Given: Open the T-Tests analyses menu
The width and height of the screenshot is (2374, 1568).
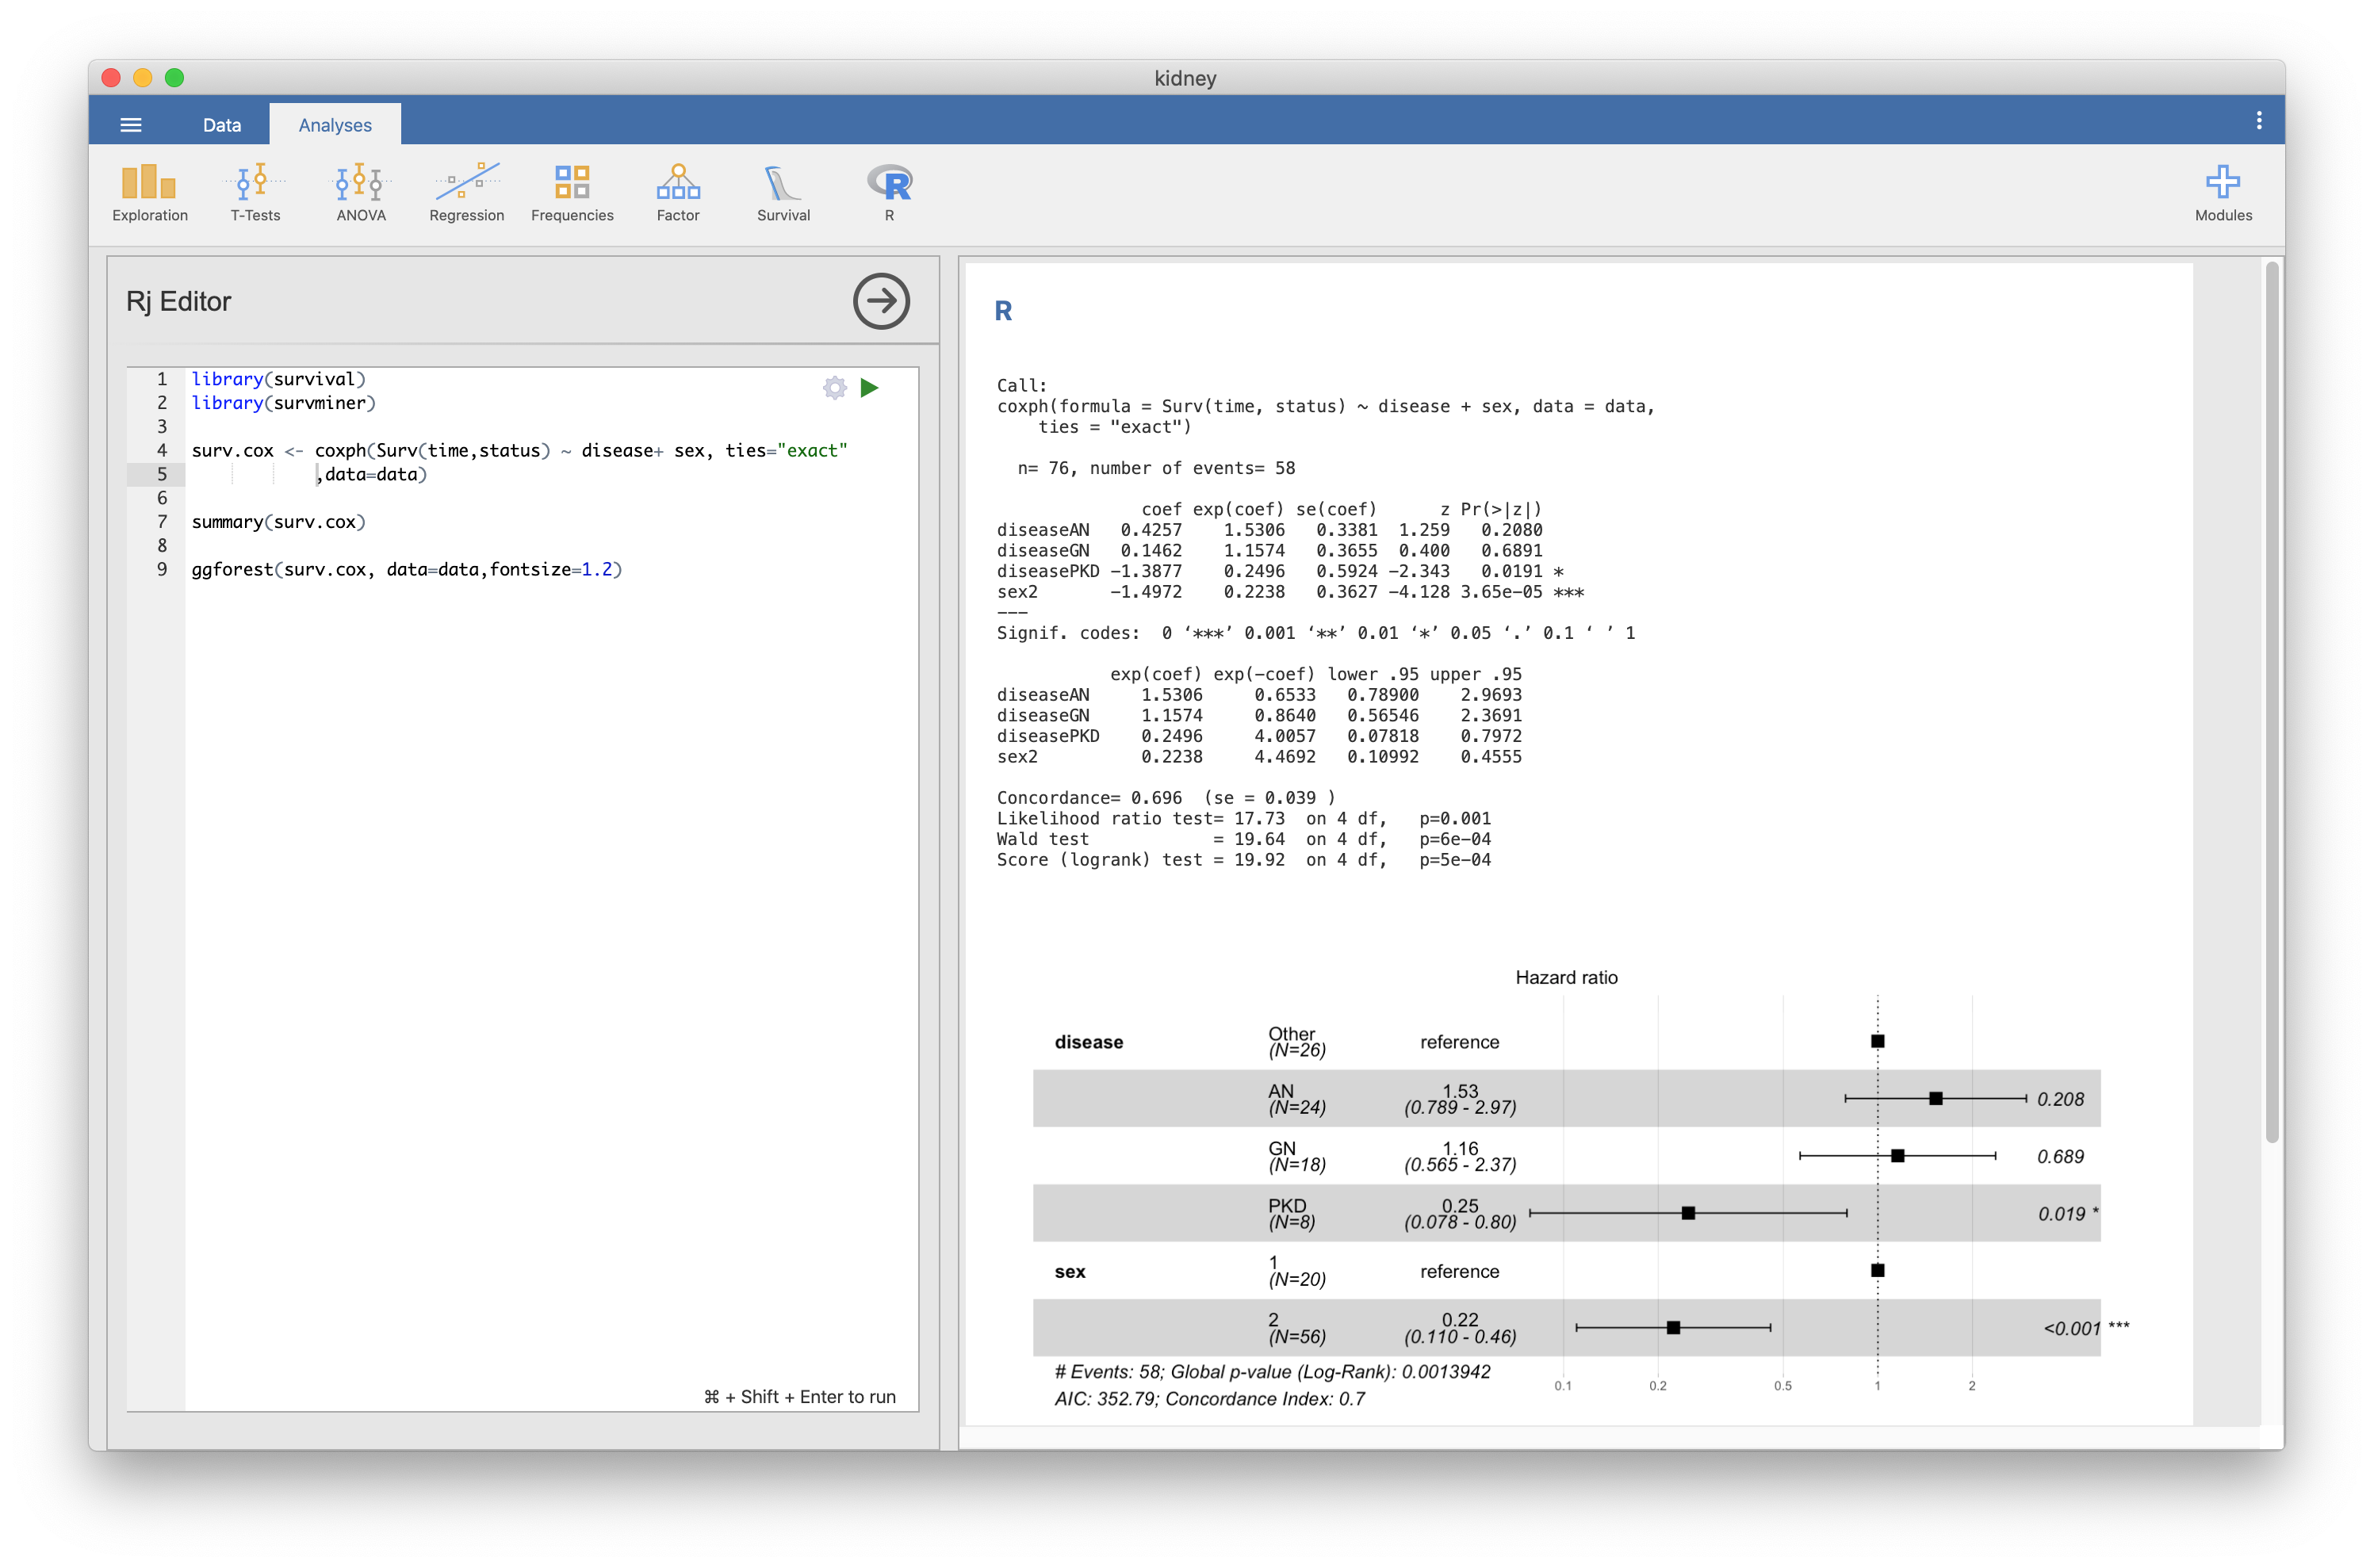Looking at the screenshot, I should coord(255,192).
